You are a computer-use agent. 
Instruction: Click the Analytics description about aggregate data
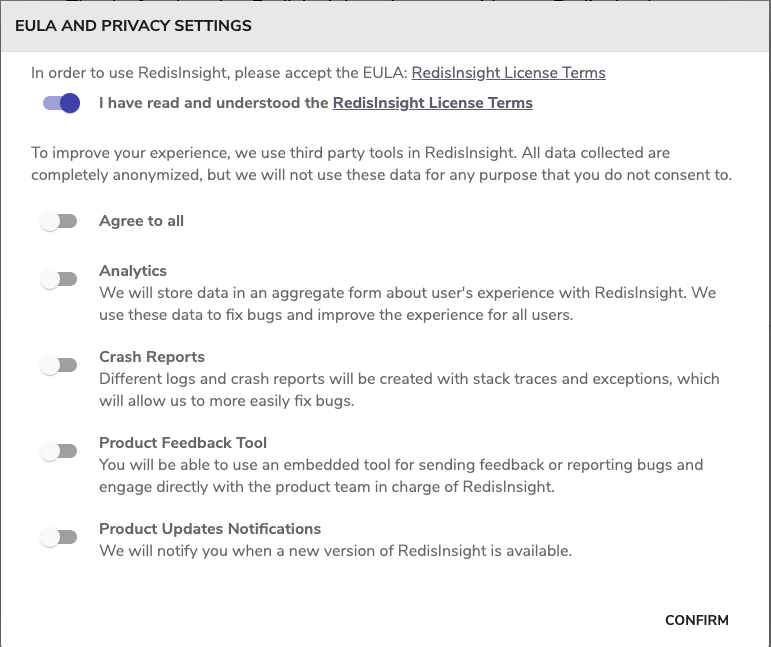pyautogui.click(x=407, y=303)
